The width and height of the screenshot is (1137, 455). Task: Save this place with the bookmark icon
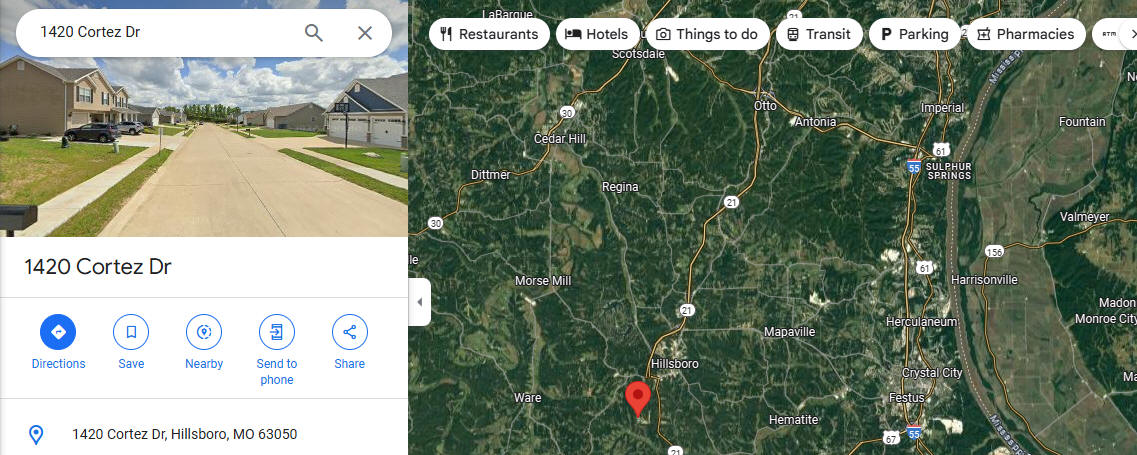coord(131,332)
